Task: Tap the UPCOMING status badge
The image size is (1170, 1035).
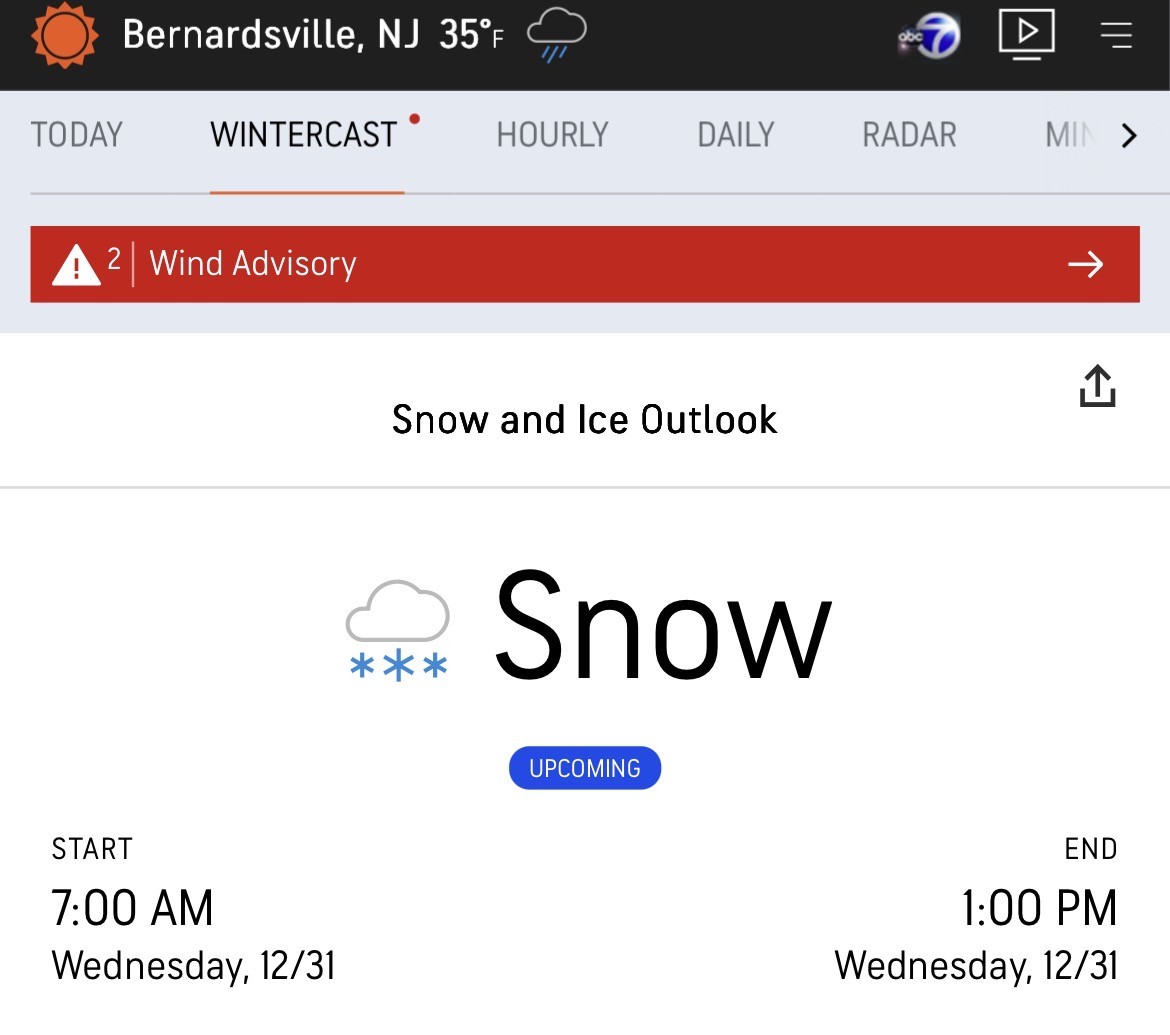Action: pyautogui.click(x=585, y=768)
